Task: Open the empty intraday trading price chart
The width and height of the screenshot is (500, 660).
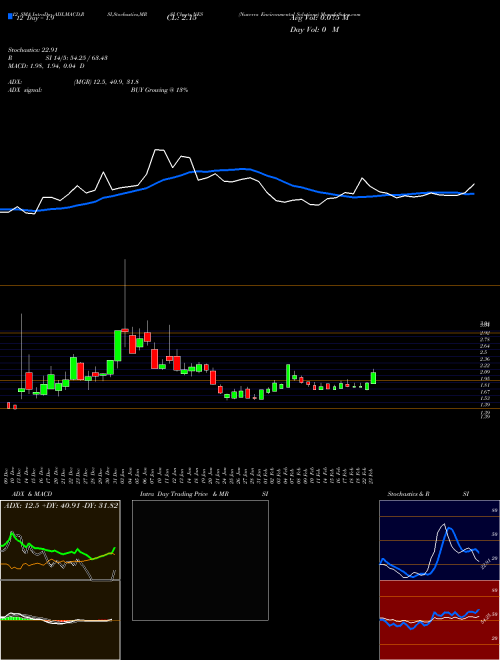Action: (200, 560)
